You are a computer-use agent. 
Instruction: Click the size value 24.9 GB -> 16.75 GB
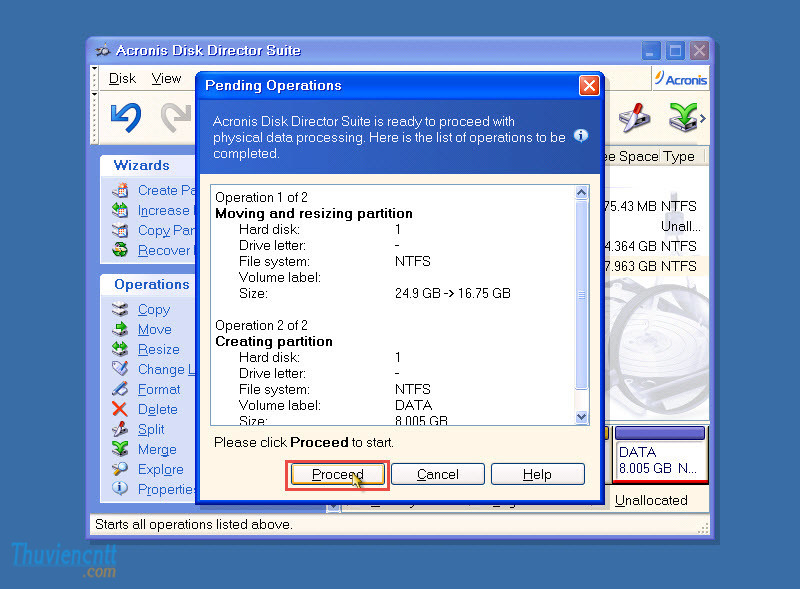point(453,293)
